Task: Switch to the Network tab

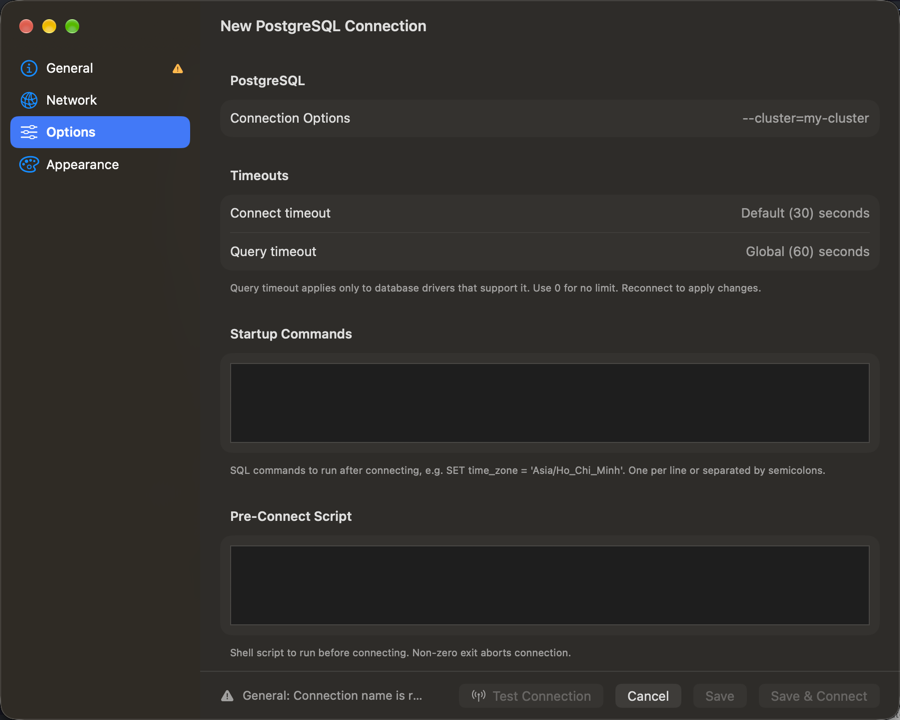Action: [x=100, y=100]
